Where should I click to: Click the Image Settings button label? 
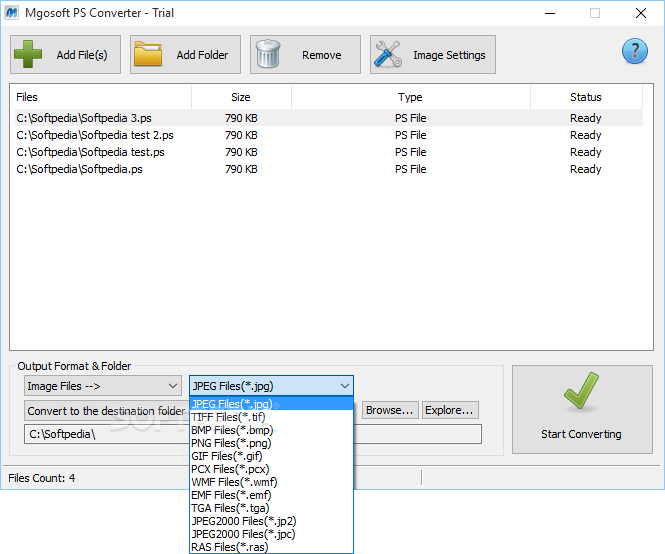pos(449,55)
